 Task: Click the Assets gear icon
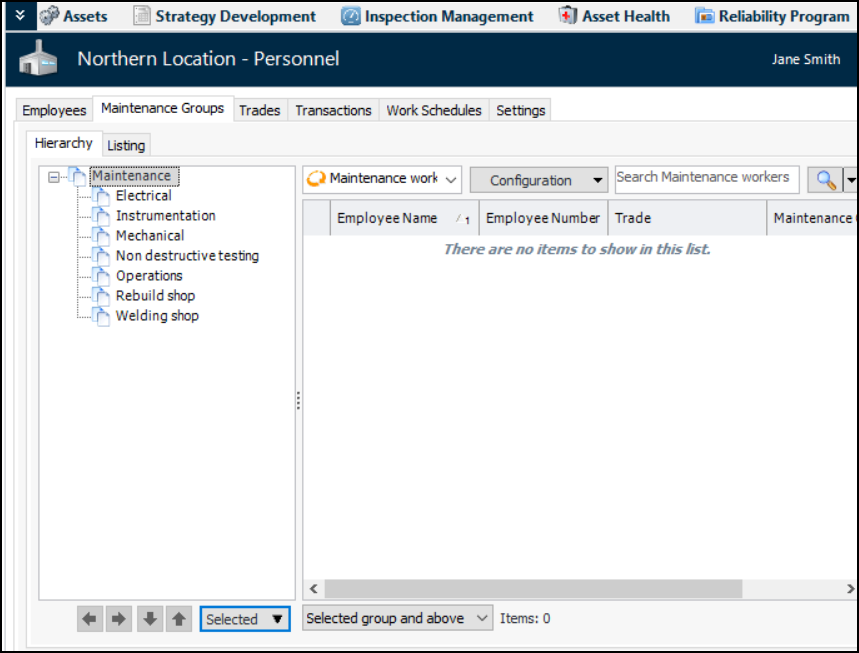(x=49, y=16)
